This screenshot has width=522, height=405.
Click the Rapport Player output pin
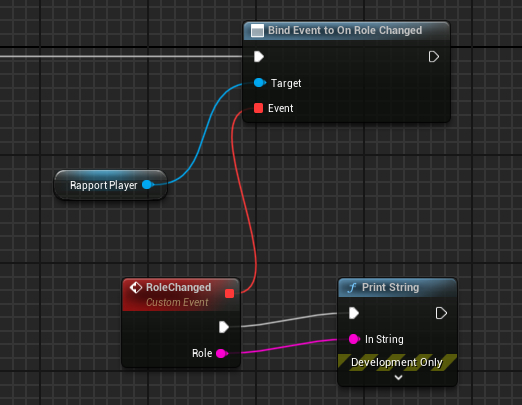pyautogui.click(x=147, y=185)
